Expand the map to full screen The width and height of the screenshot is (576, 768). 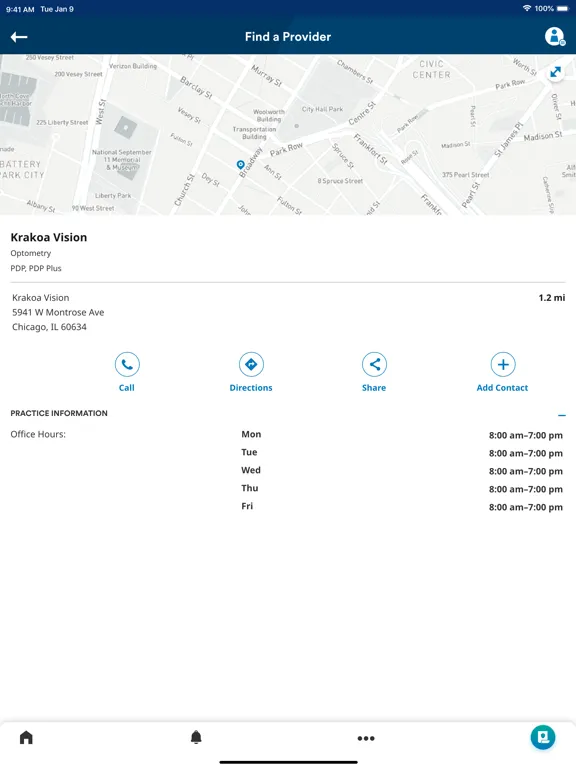555,72
